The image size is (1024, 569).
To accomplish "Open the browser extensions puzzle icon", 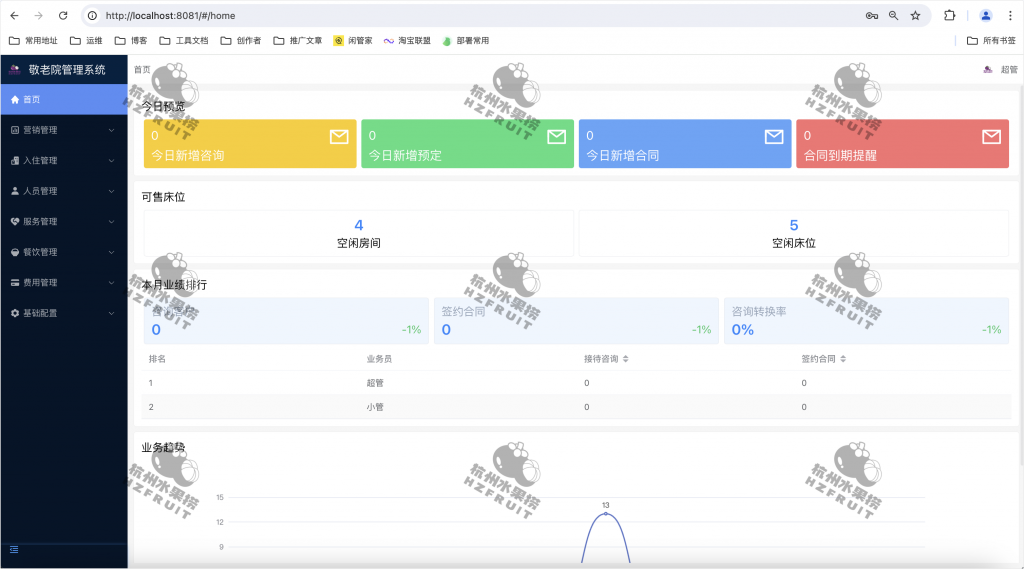I will [x=950, y=16].
